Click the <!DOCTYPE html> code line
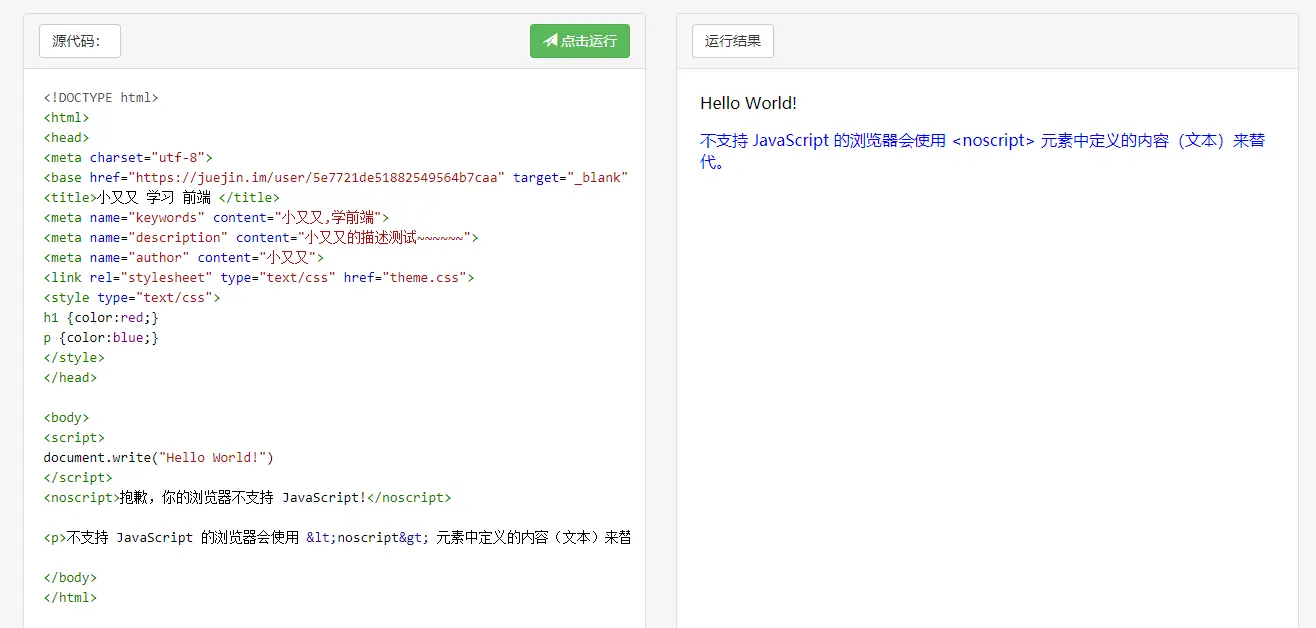The image size is (1316, 628). click(101, 98)
